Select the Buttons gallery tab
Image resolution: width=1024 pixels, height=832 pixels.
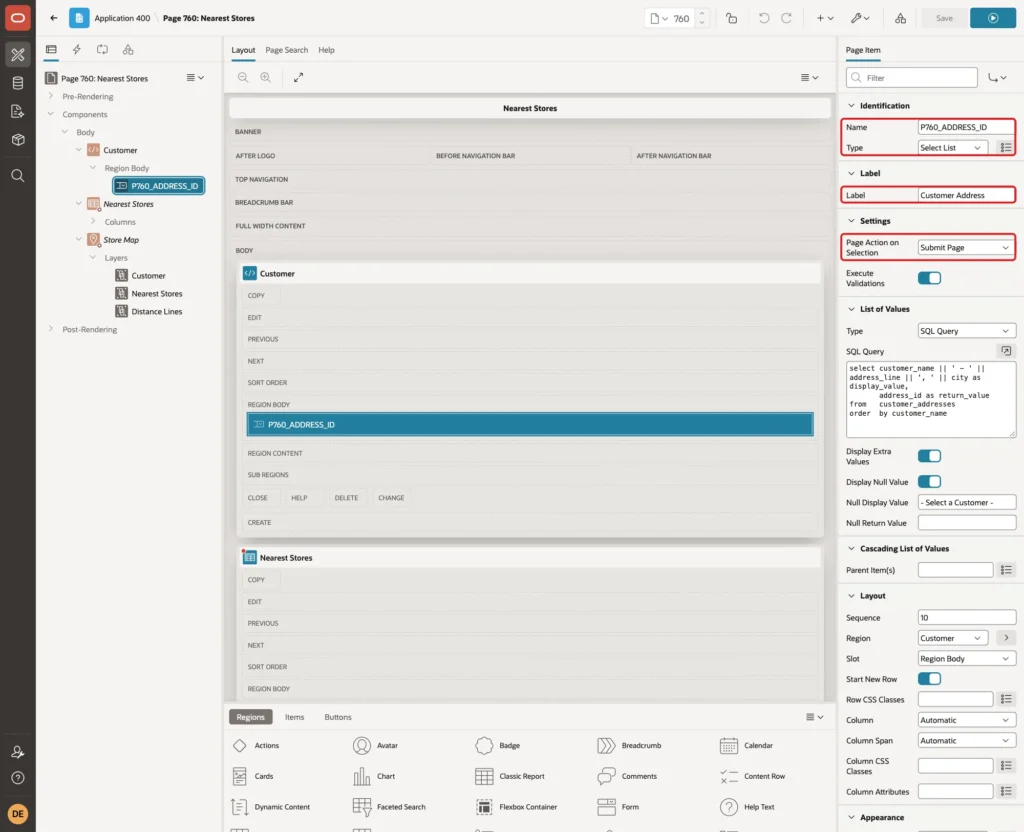[x=338, y=717]
